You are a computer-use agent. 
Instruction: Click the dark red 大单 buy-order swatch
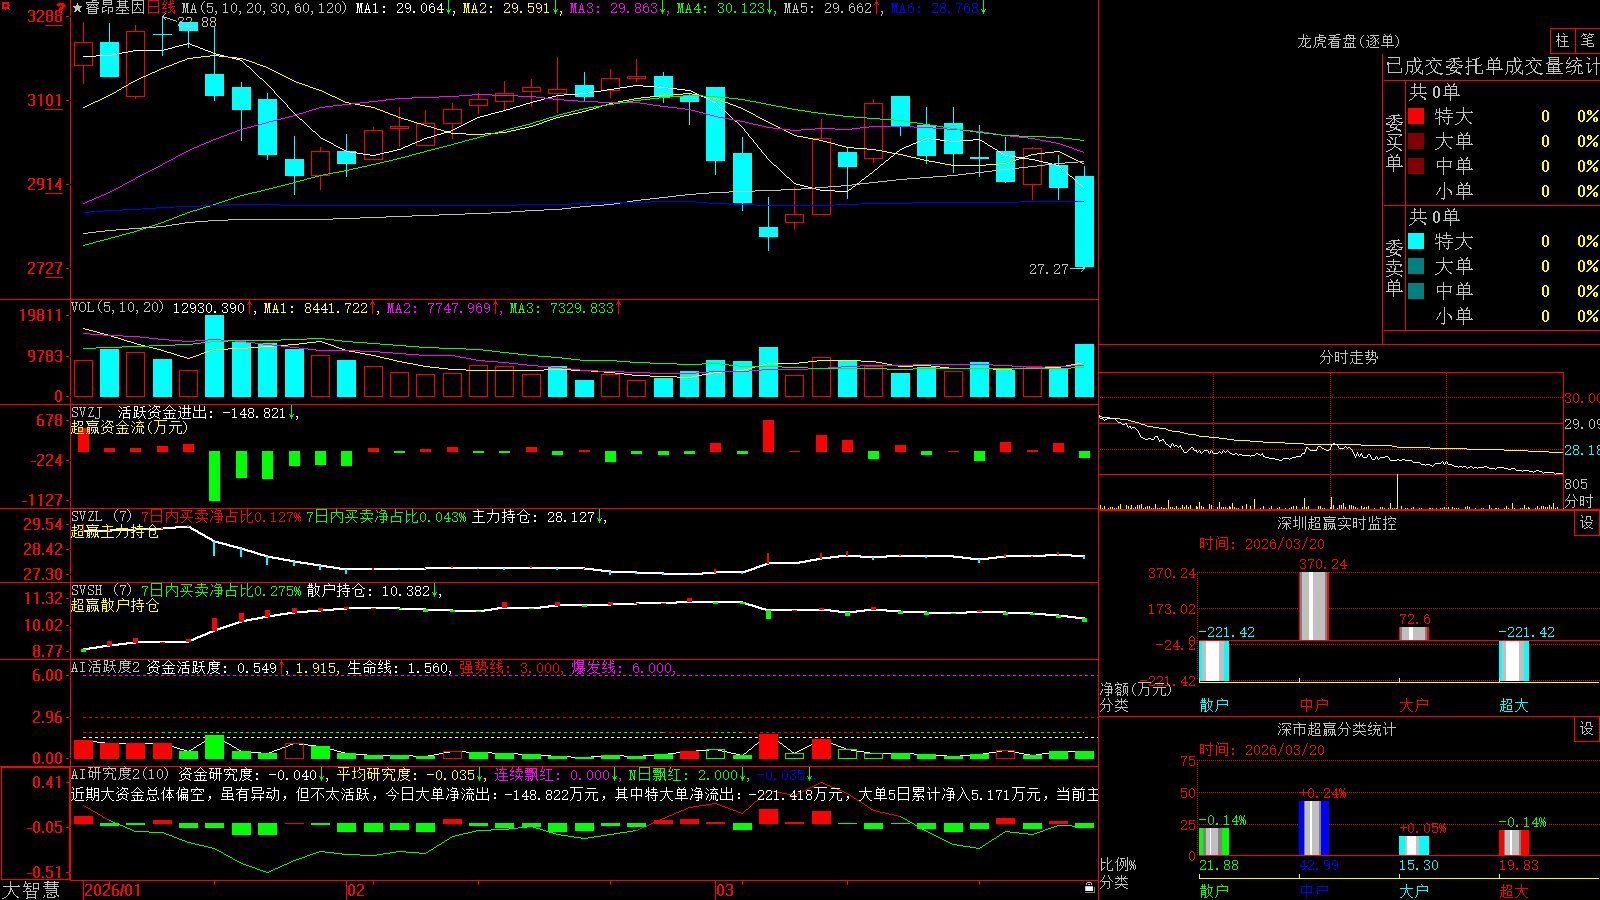click(1416, 141)
